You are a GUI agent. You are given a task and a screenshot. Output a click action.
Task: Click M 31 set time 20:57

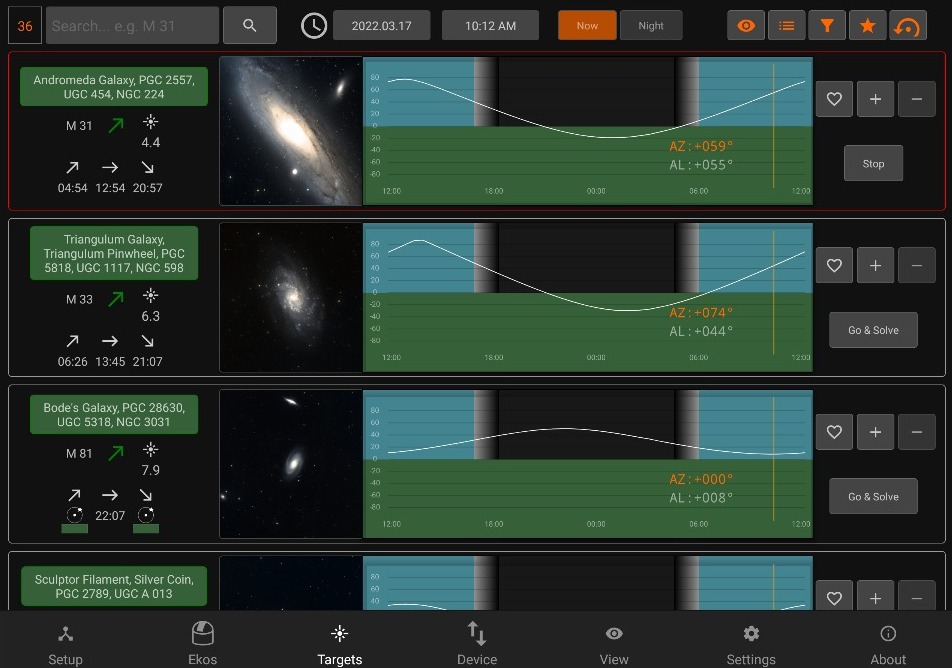[x=148, y=188]
